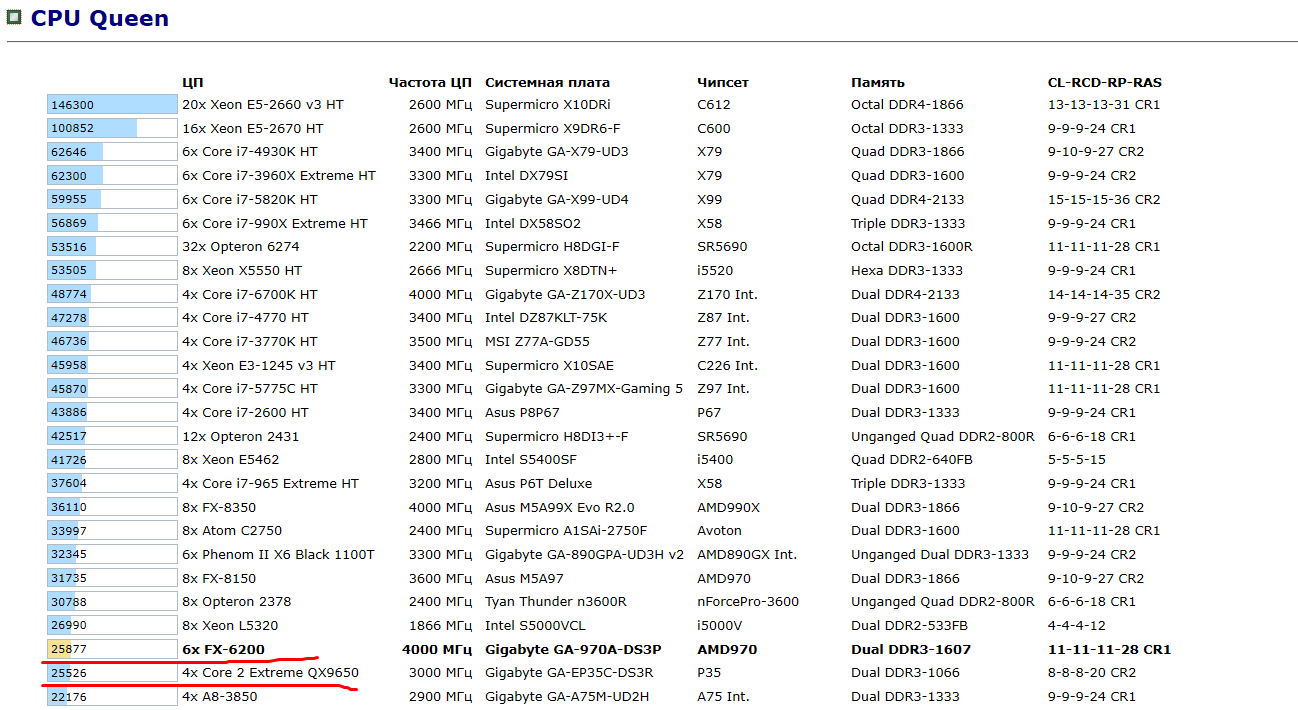This screenshot has height=710, width=1298.
Task: Select 4x Core i7-5775C HT
Action: [x=250, y=389]
